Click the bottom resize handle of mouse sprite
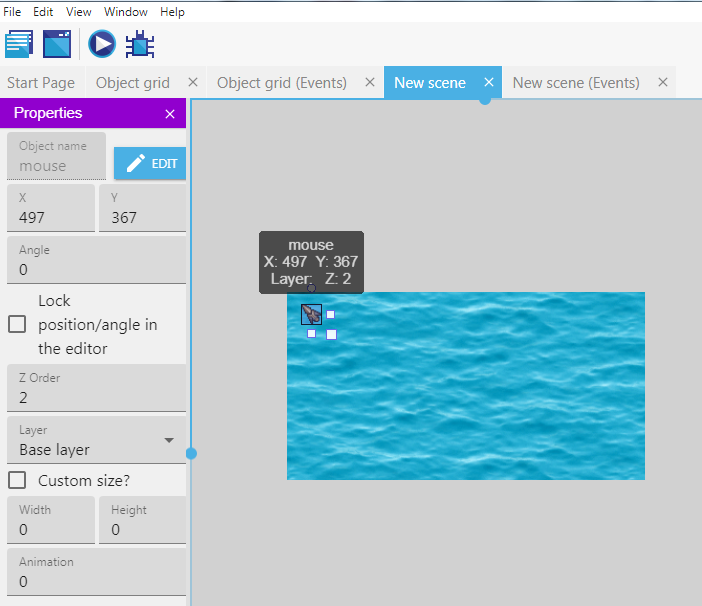The height and width of the screenshot is (606, 702). point(312,333)
